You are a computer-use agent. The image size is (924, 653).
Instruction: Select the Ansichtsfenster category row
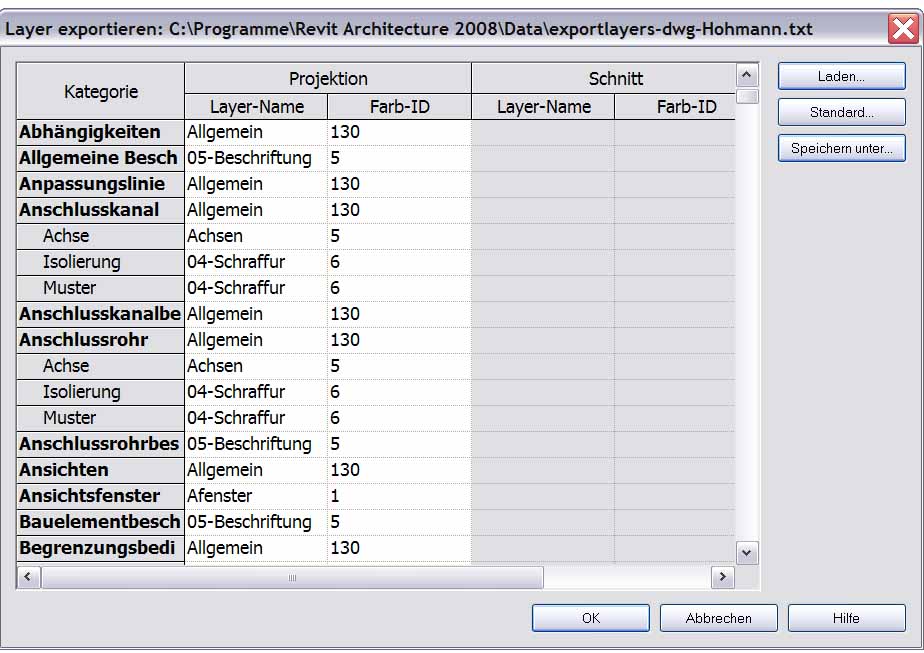(101, 496)
